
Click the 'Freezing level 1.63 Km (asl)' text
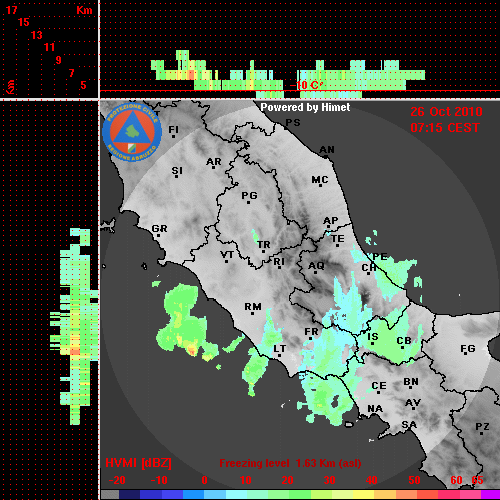290,463
